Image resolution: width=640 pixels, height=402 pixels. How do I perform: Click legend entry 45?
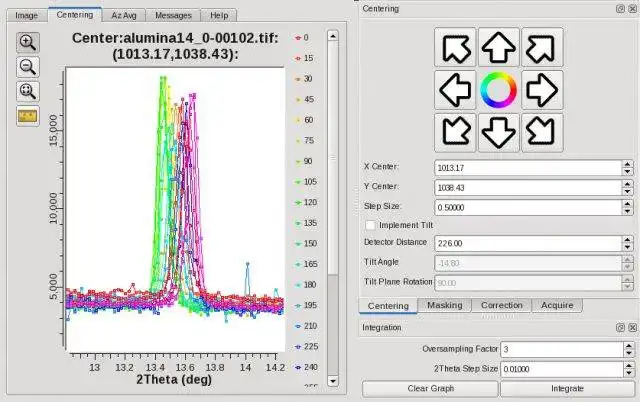coord(304,99)
